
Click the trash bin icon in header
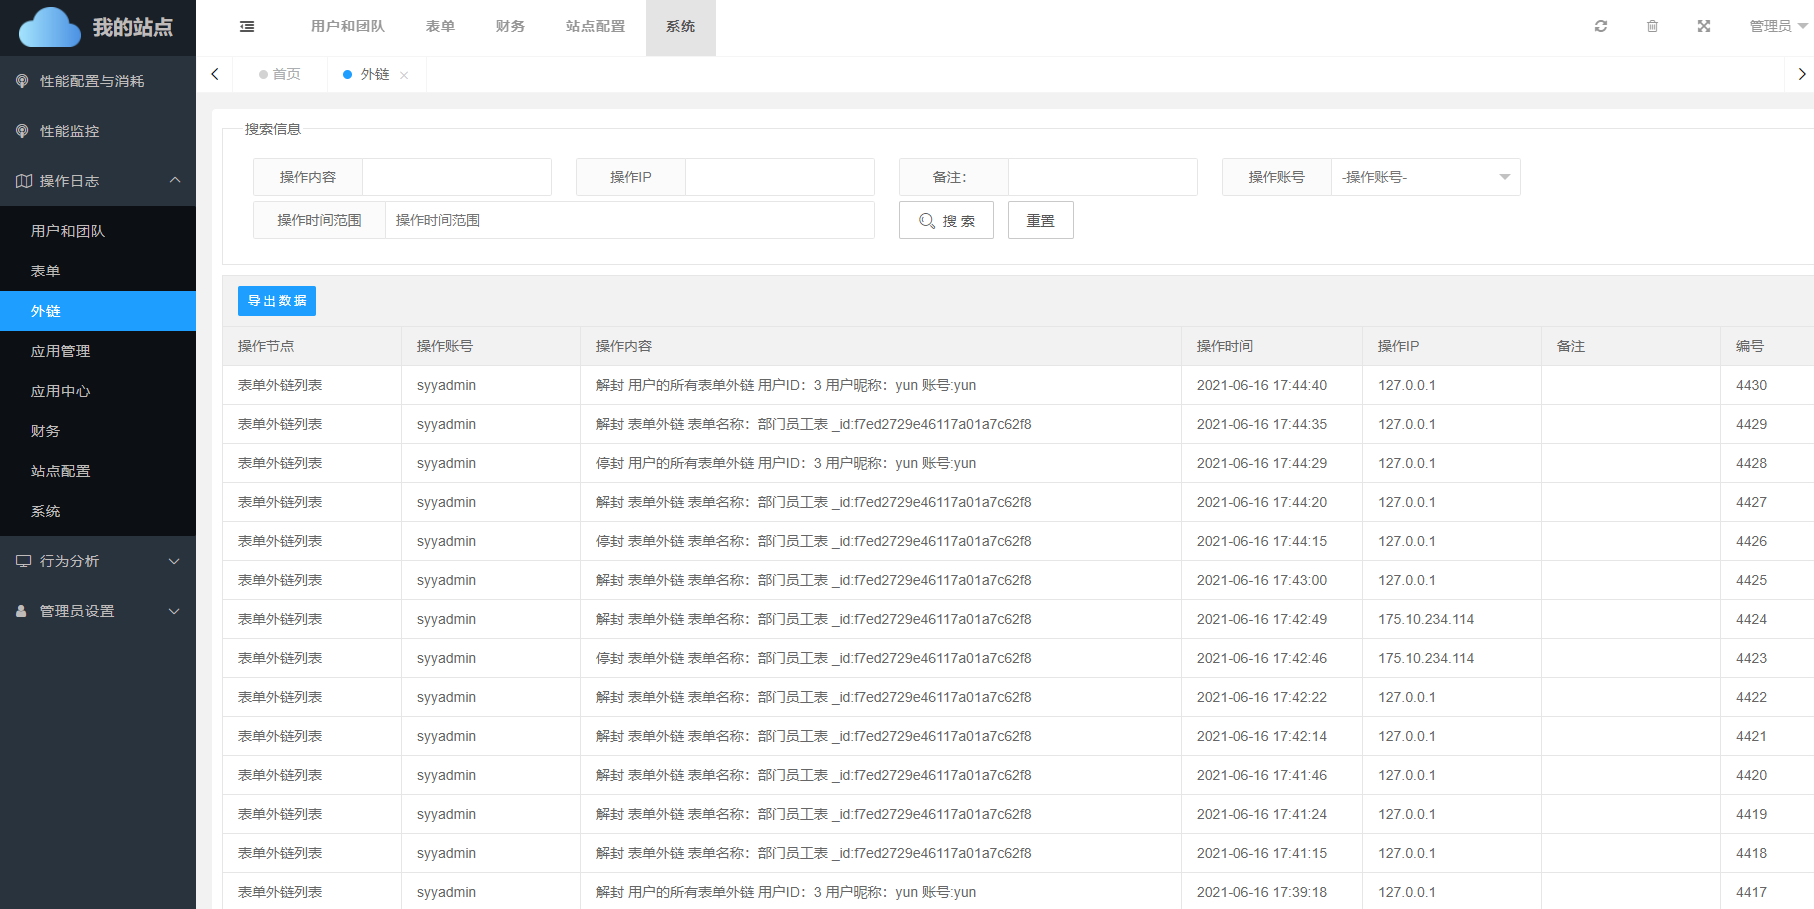point(1652,27)
